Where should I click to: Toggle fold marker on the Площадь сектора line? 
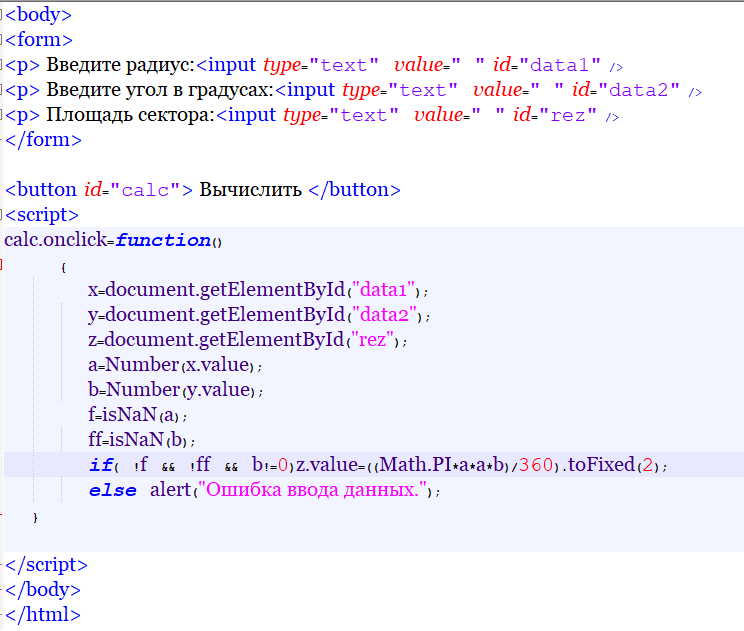click(3, 116)
